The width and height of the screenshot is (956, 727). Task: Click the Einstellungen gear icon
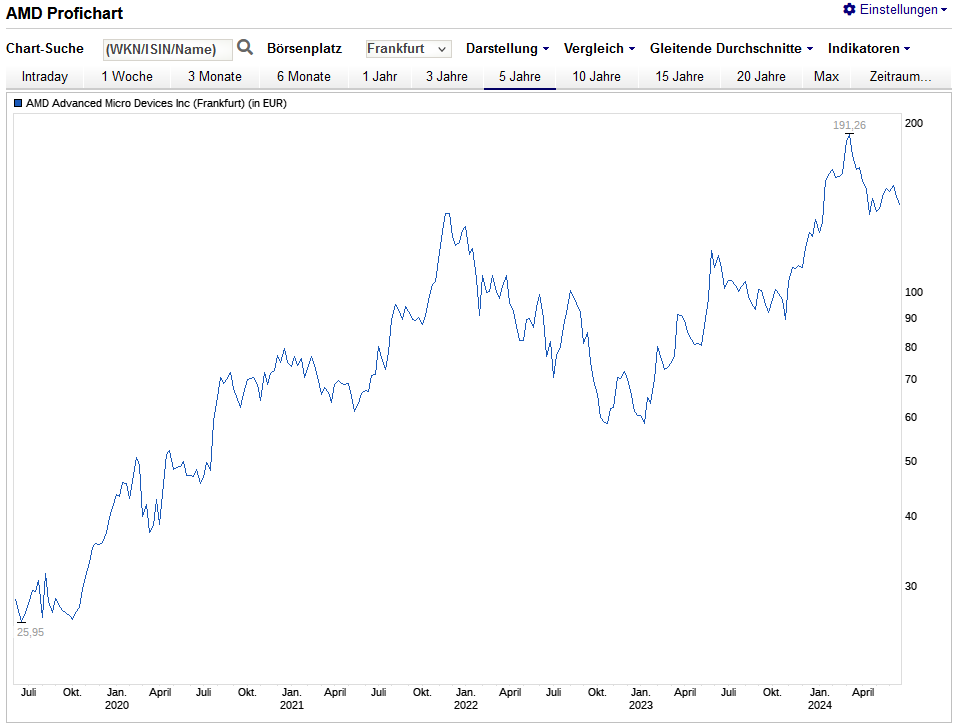[x=849, y=9]
